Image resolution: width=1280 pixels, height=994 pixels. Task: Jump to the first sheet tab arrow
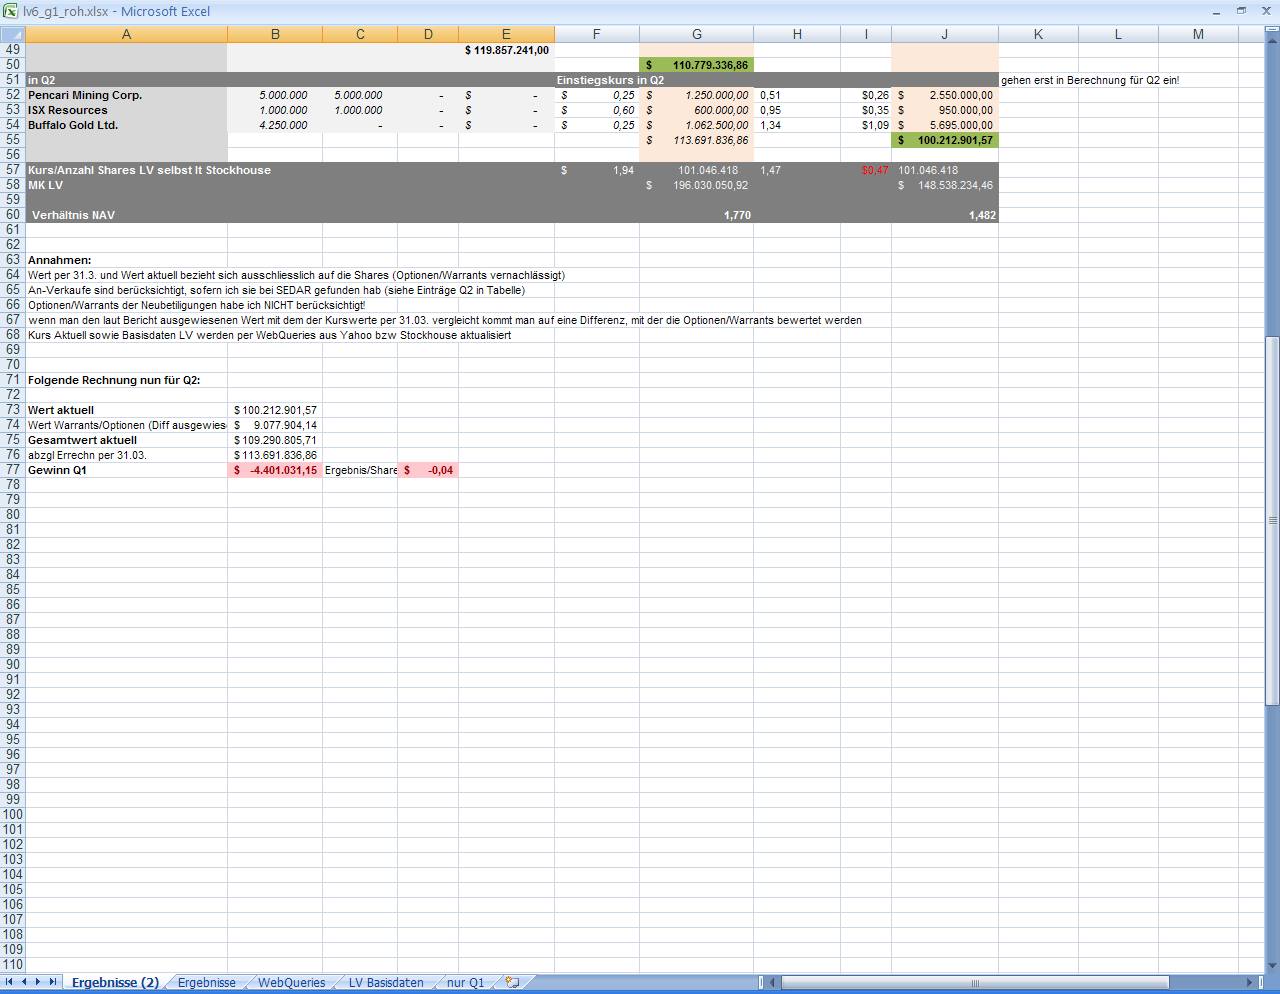point(10,982)
